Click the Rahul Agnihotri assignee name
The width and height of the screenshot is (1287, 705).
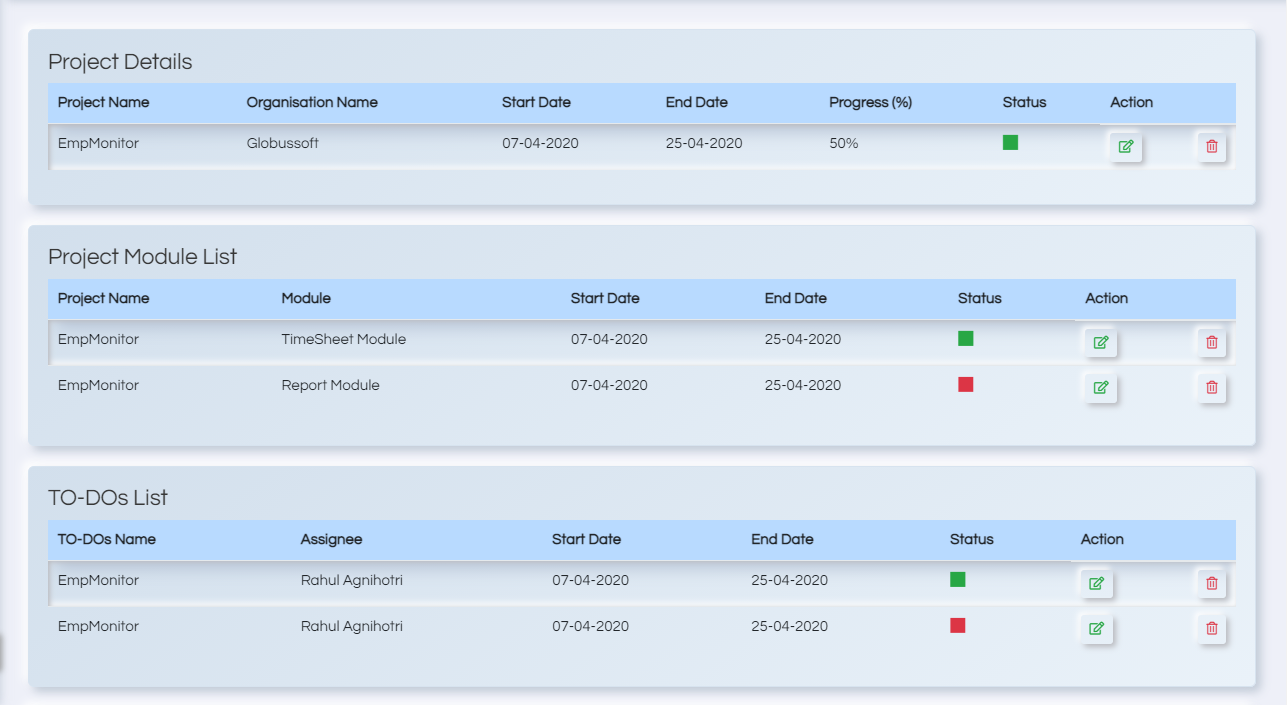click(x=350, y=580)
